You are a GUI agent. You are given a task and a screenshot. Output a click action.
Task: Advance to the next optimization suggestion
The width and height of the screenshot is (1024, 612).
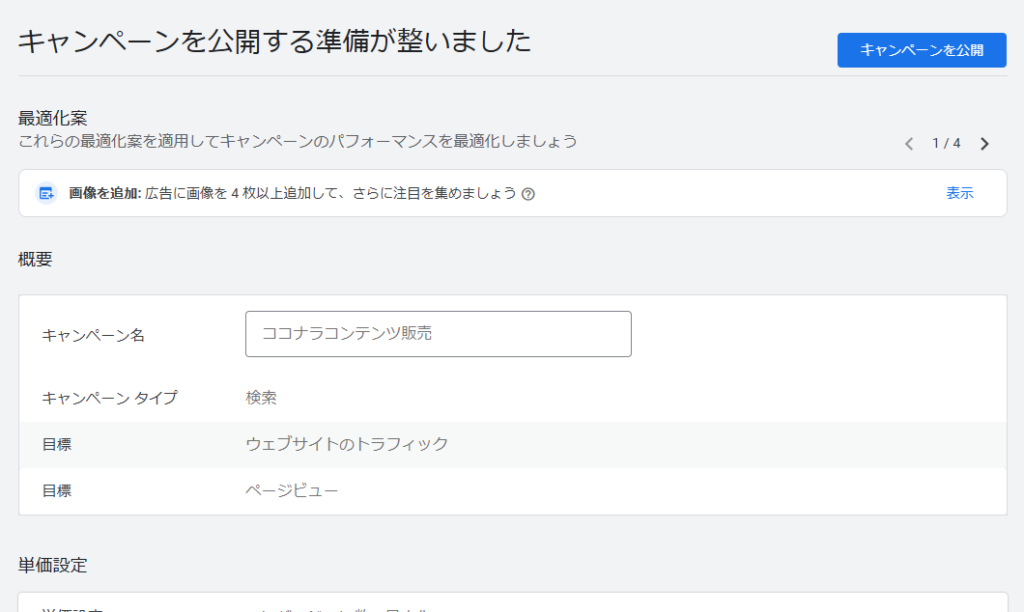tap(984, 144)
